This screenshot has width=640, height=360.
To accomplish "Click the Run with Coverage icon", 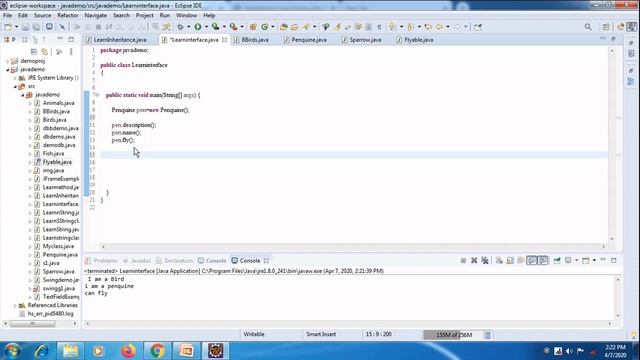I will click(x=215, y=27).
